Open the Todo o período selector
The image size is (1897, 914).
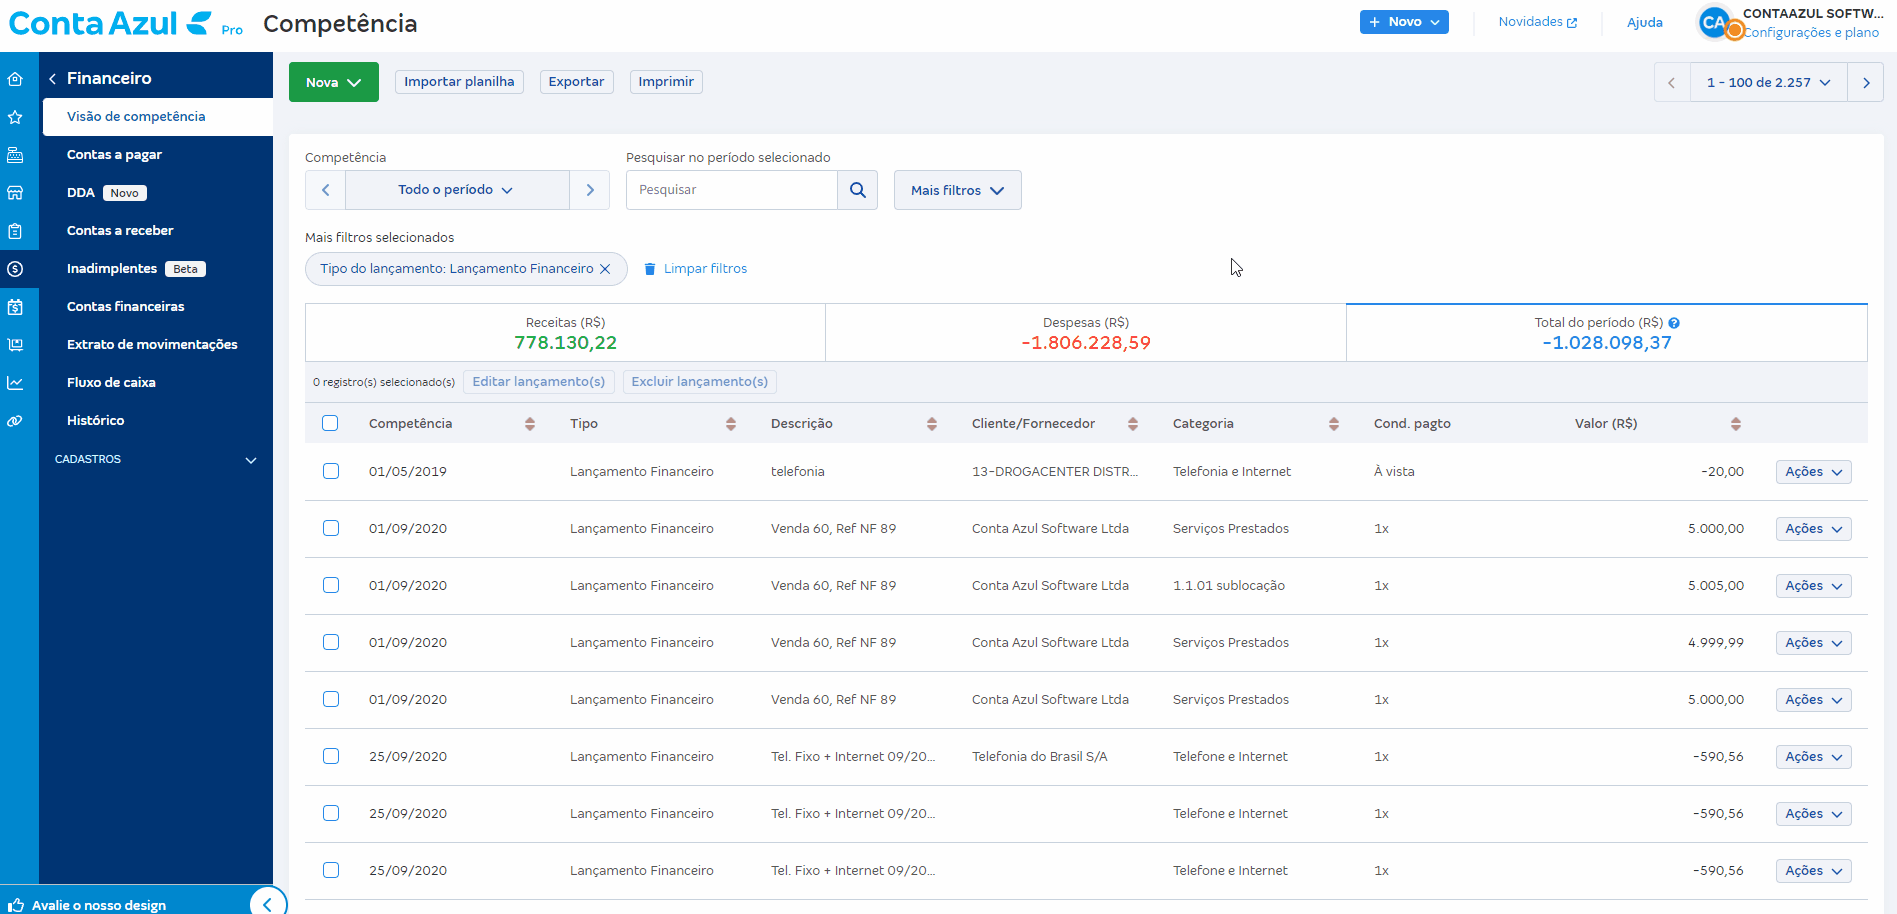(456, 190)
